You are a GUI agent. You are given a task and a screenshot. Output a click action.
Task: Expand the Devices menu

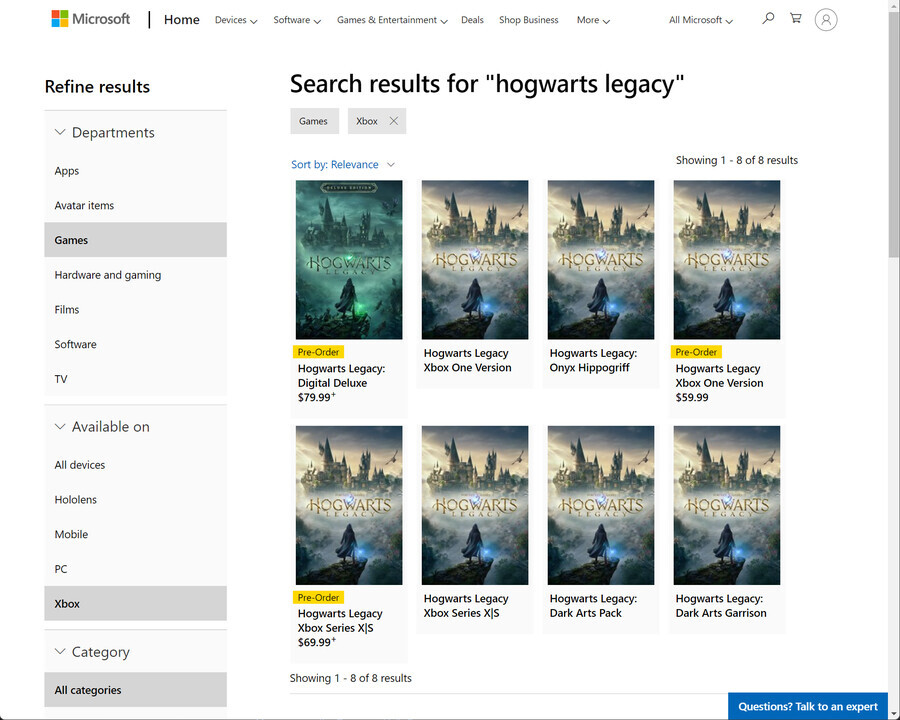236,20
